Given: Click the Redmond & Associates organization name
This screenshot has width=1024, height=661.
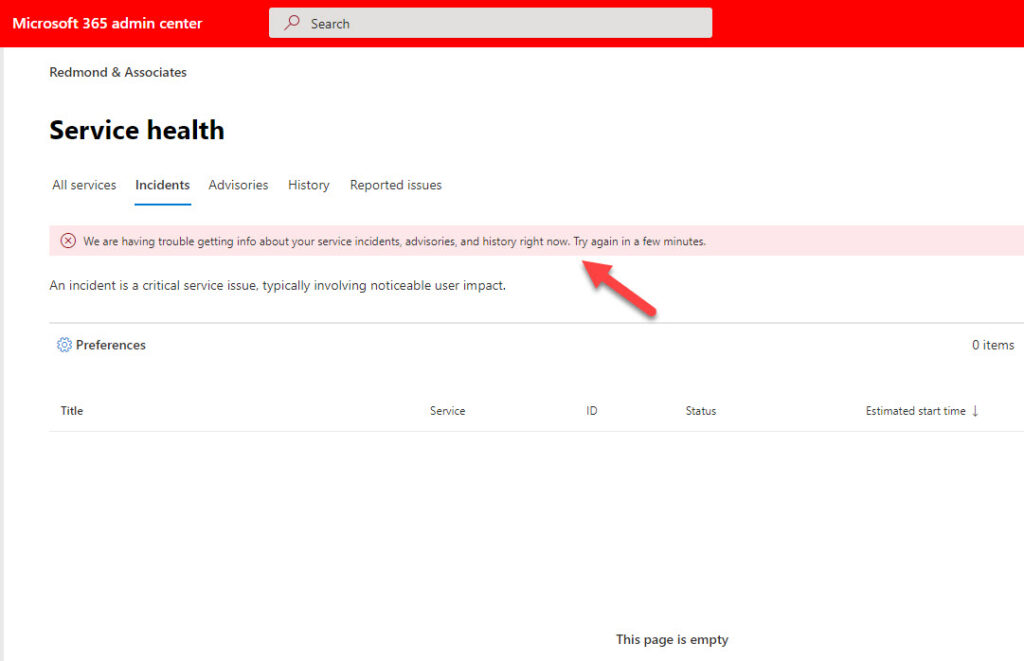Looking at the screenshot, I should (x=118, y=72).
